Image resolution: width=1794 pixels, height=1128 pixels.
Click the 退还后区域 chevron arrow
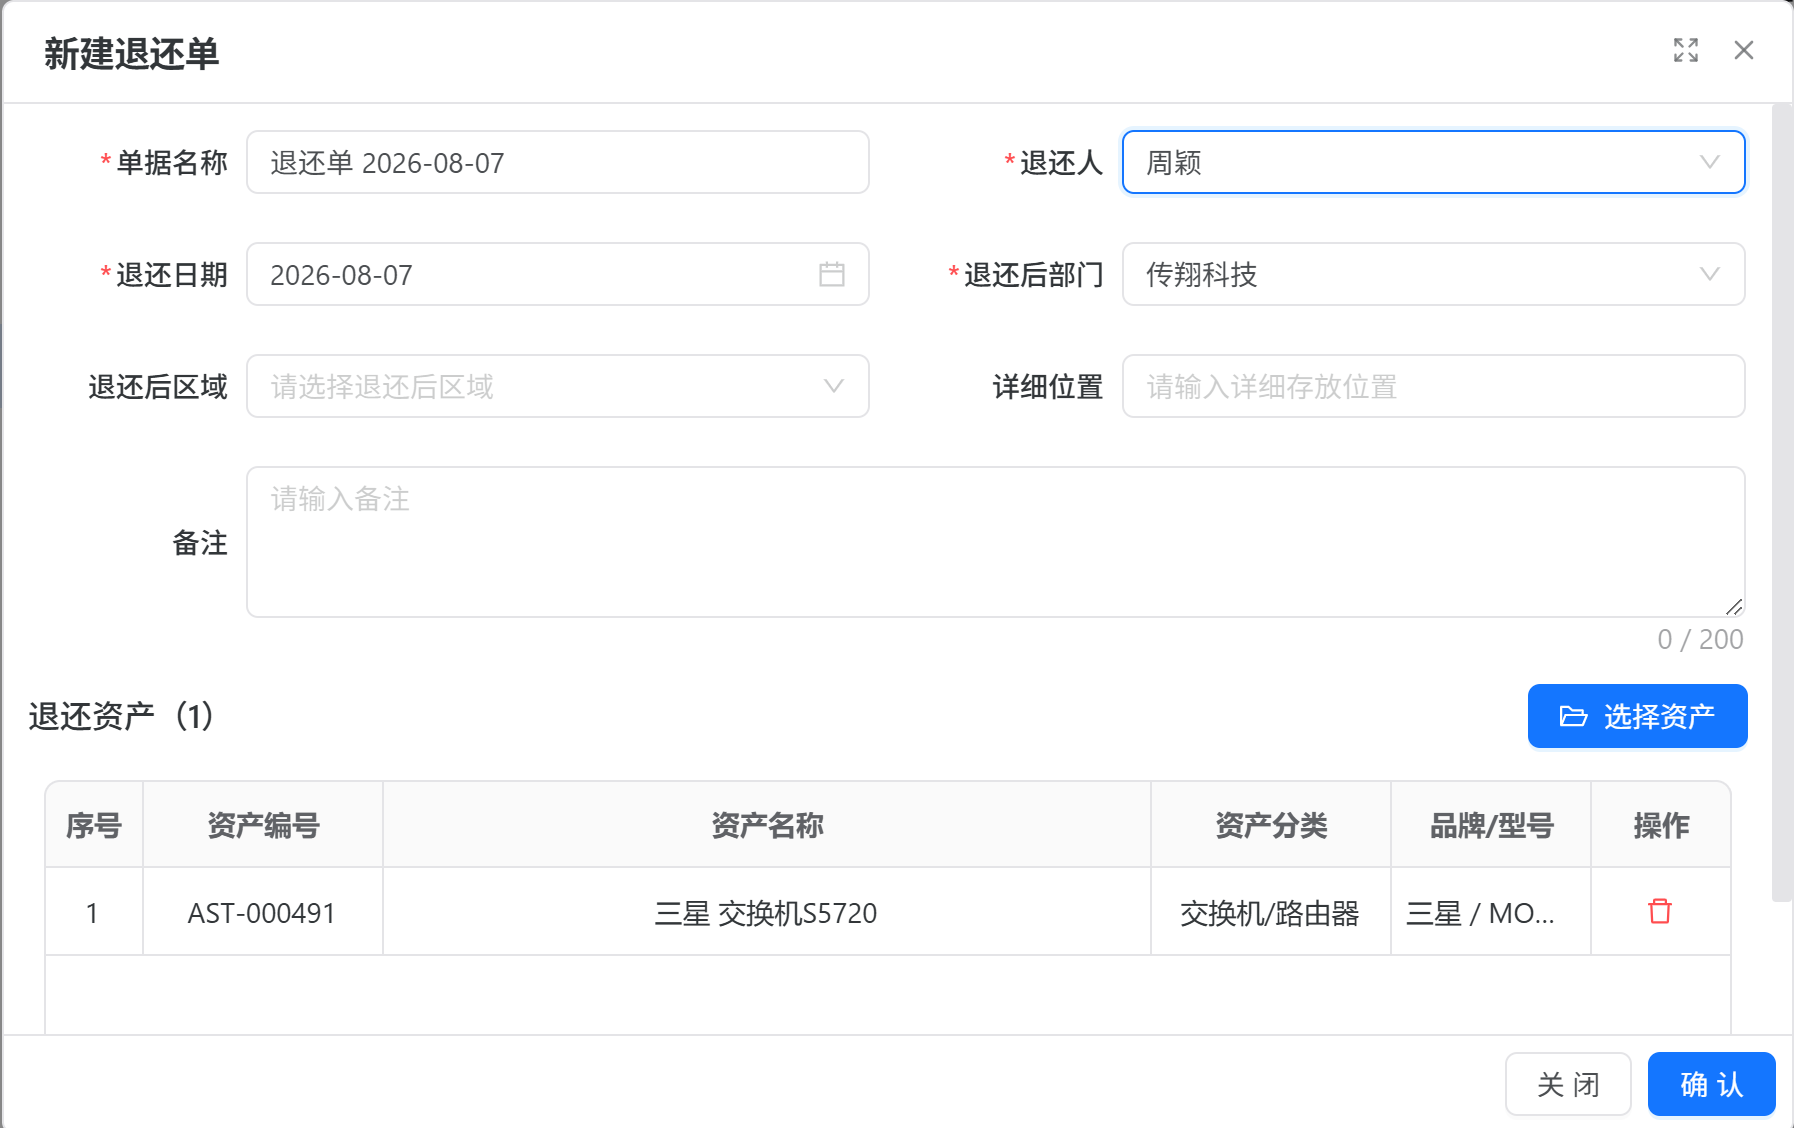(x=834, y=386)
